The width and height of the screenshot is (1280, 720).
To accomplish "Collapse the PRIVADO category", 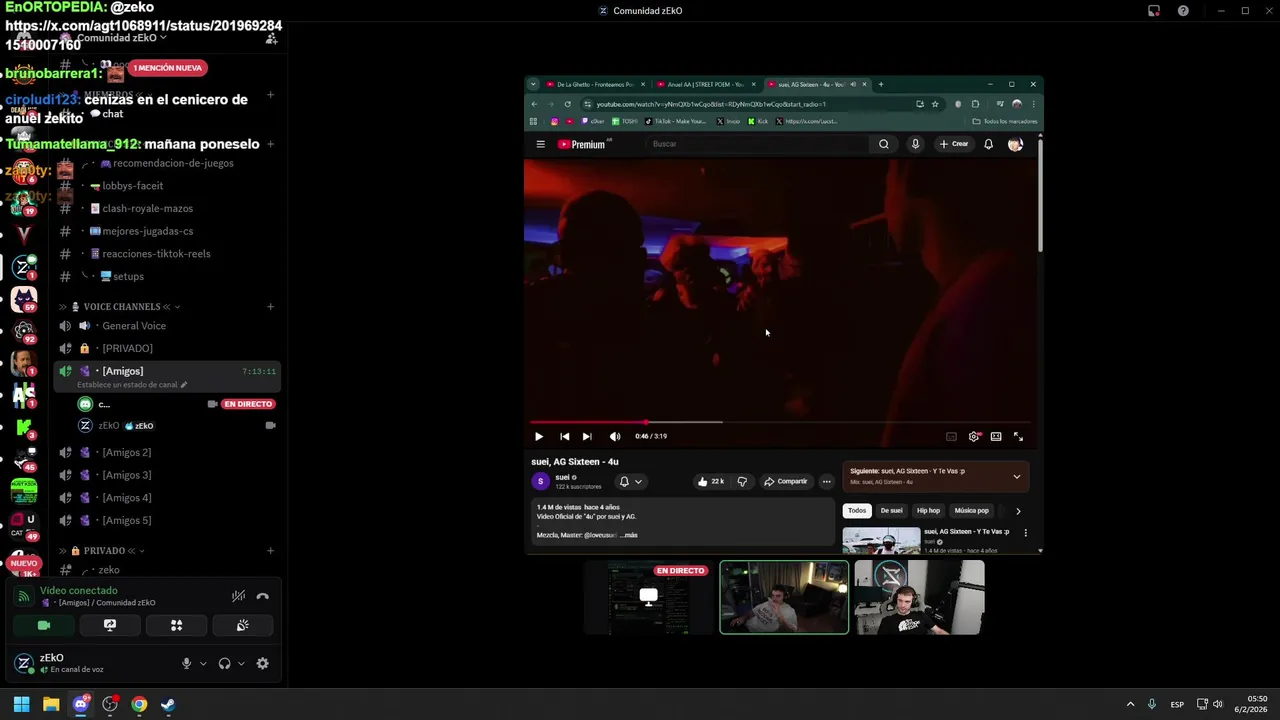I will (x=103, y=551).
